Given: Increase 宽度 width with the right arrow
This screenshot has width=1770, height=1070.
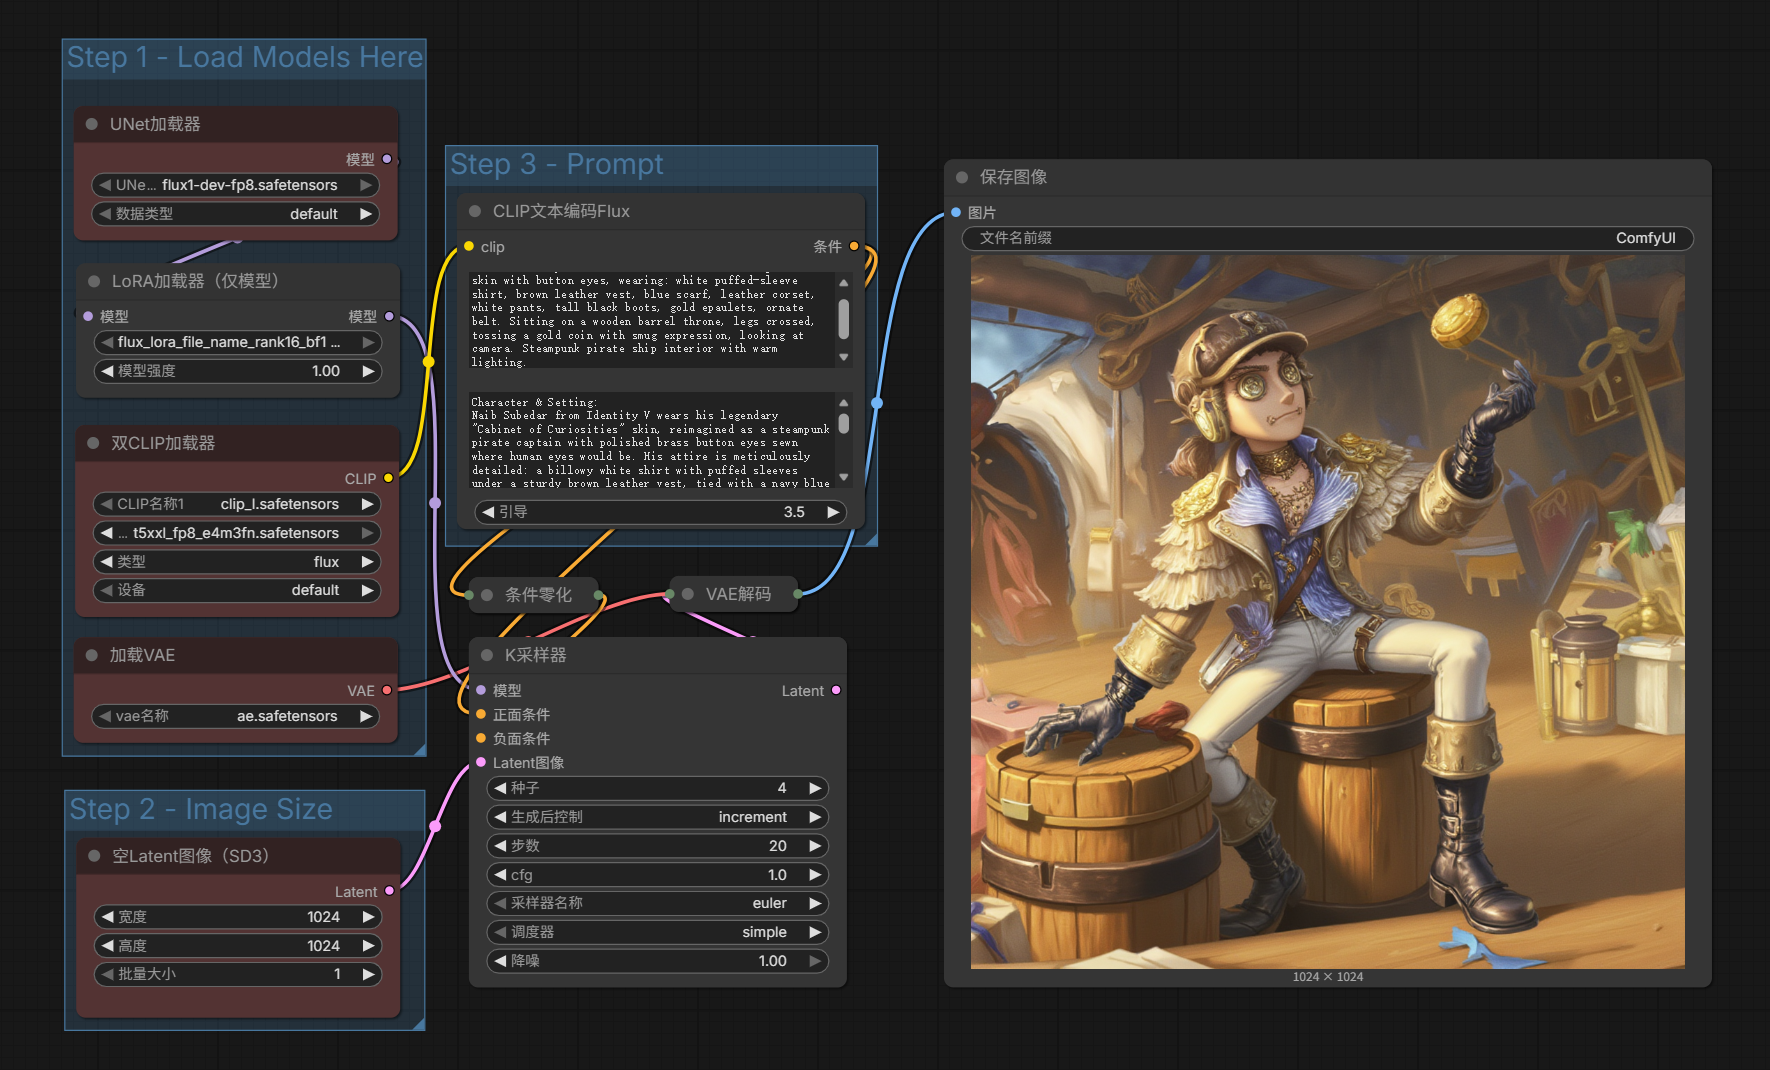Looking at the screenshot, I should click(x=368, y=917).
